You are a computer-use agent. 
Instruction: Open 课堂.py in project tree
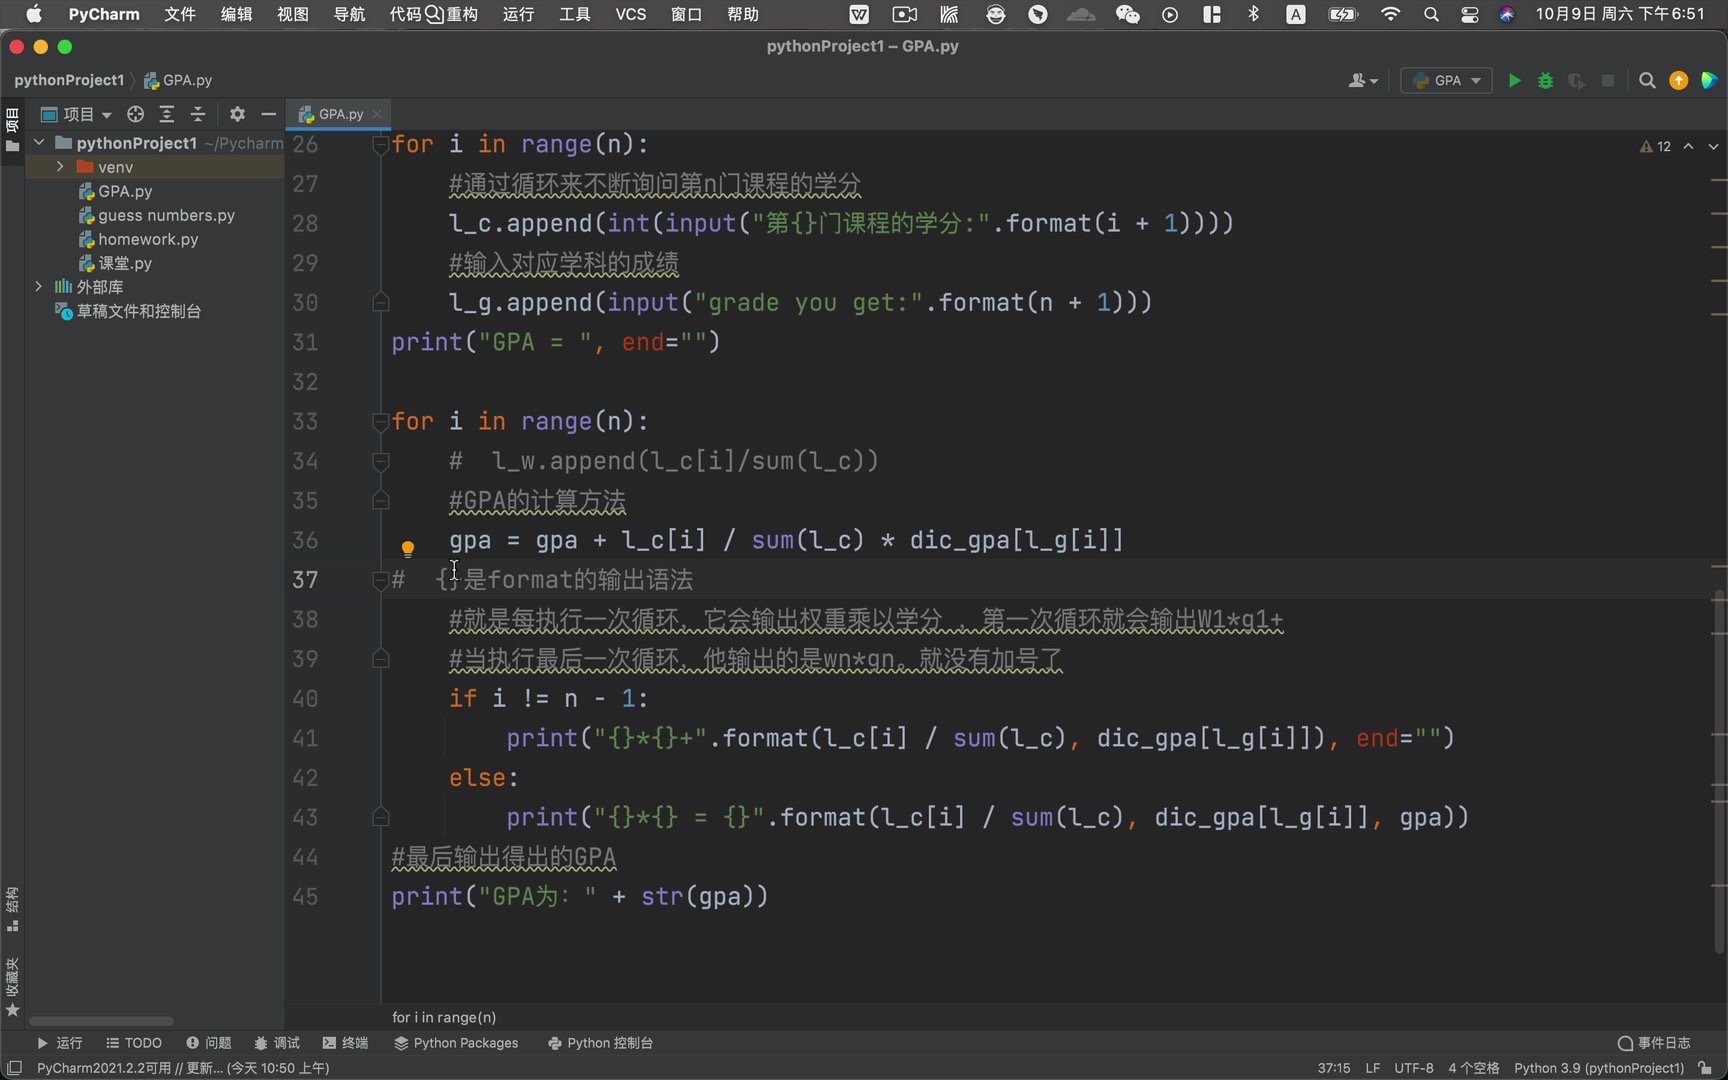click(125, 263)
